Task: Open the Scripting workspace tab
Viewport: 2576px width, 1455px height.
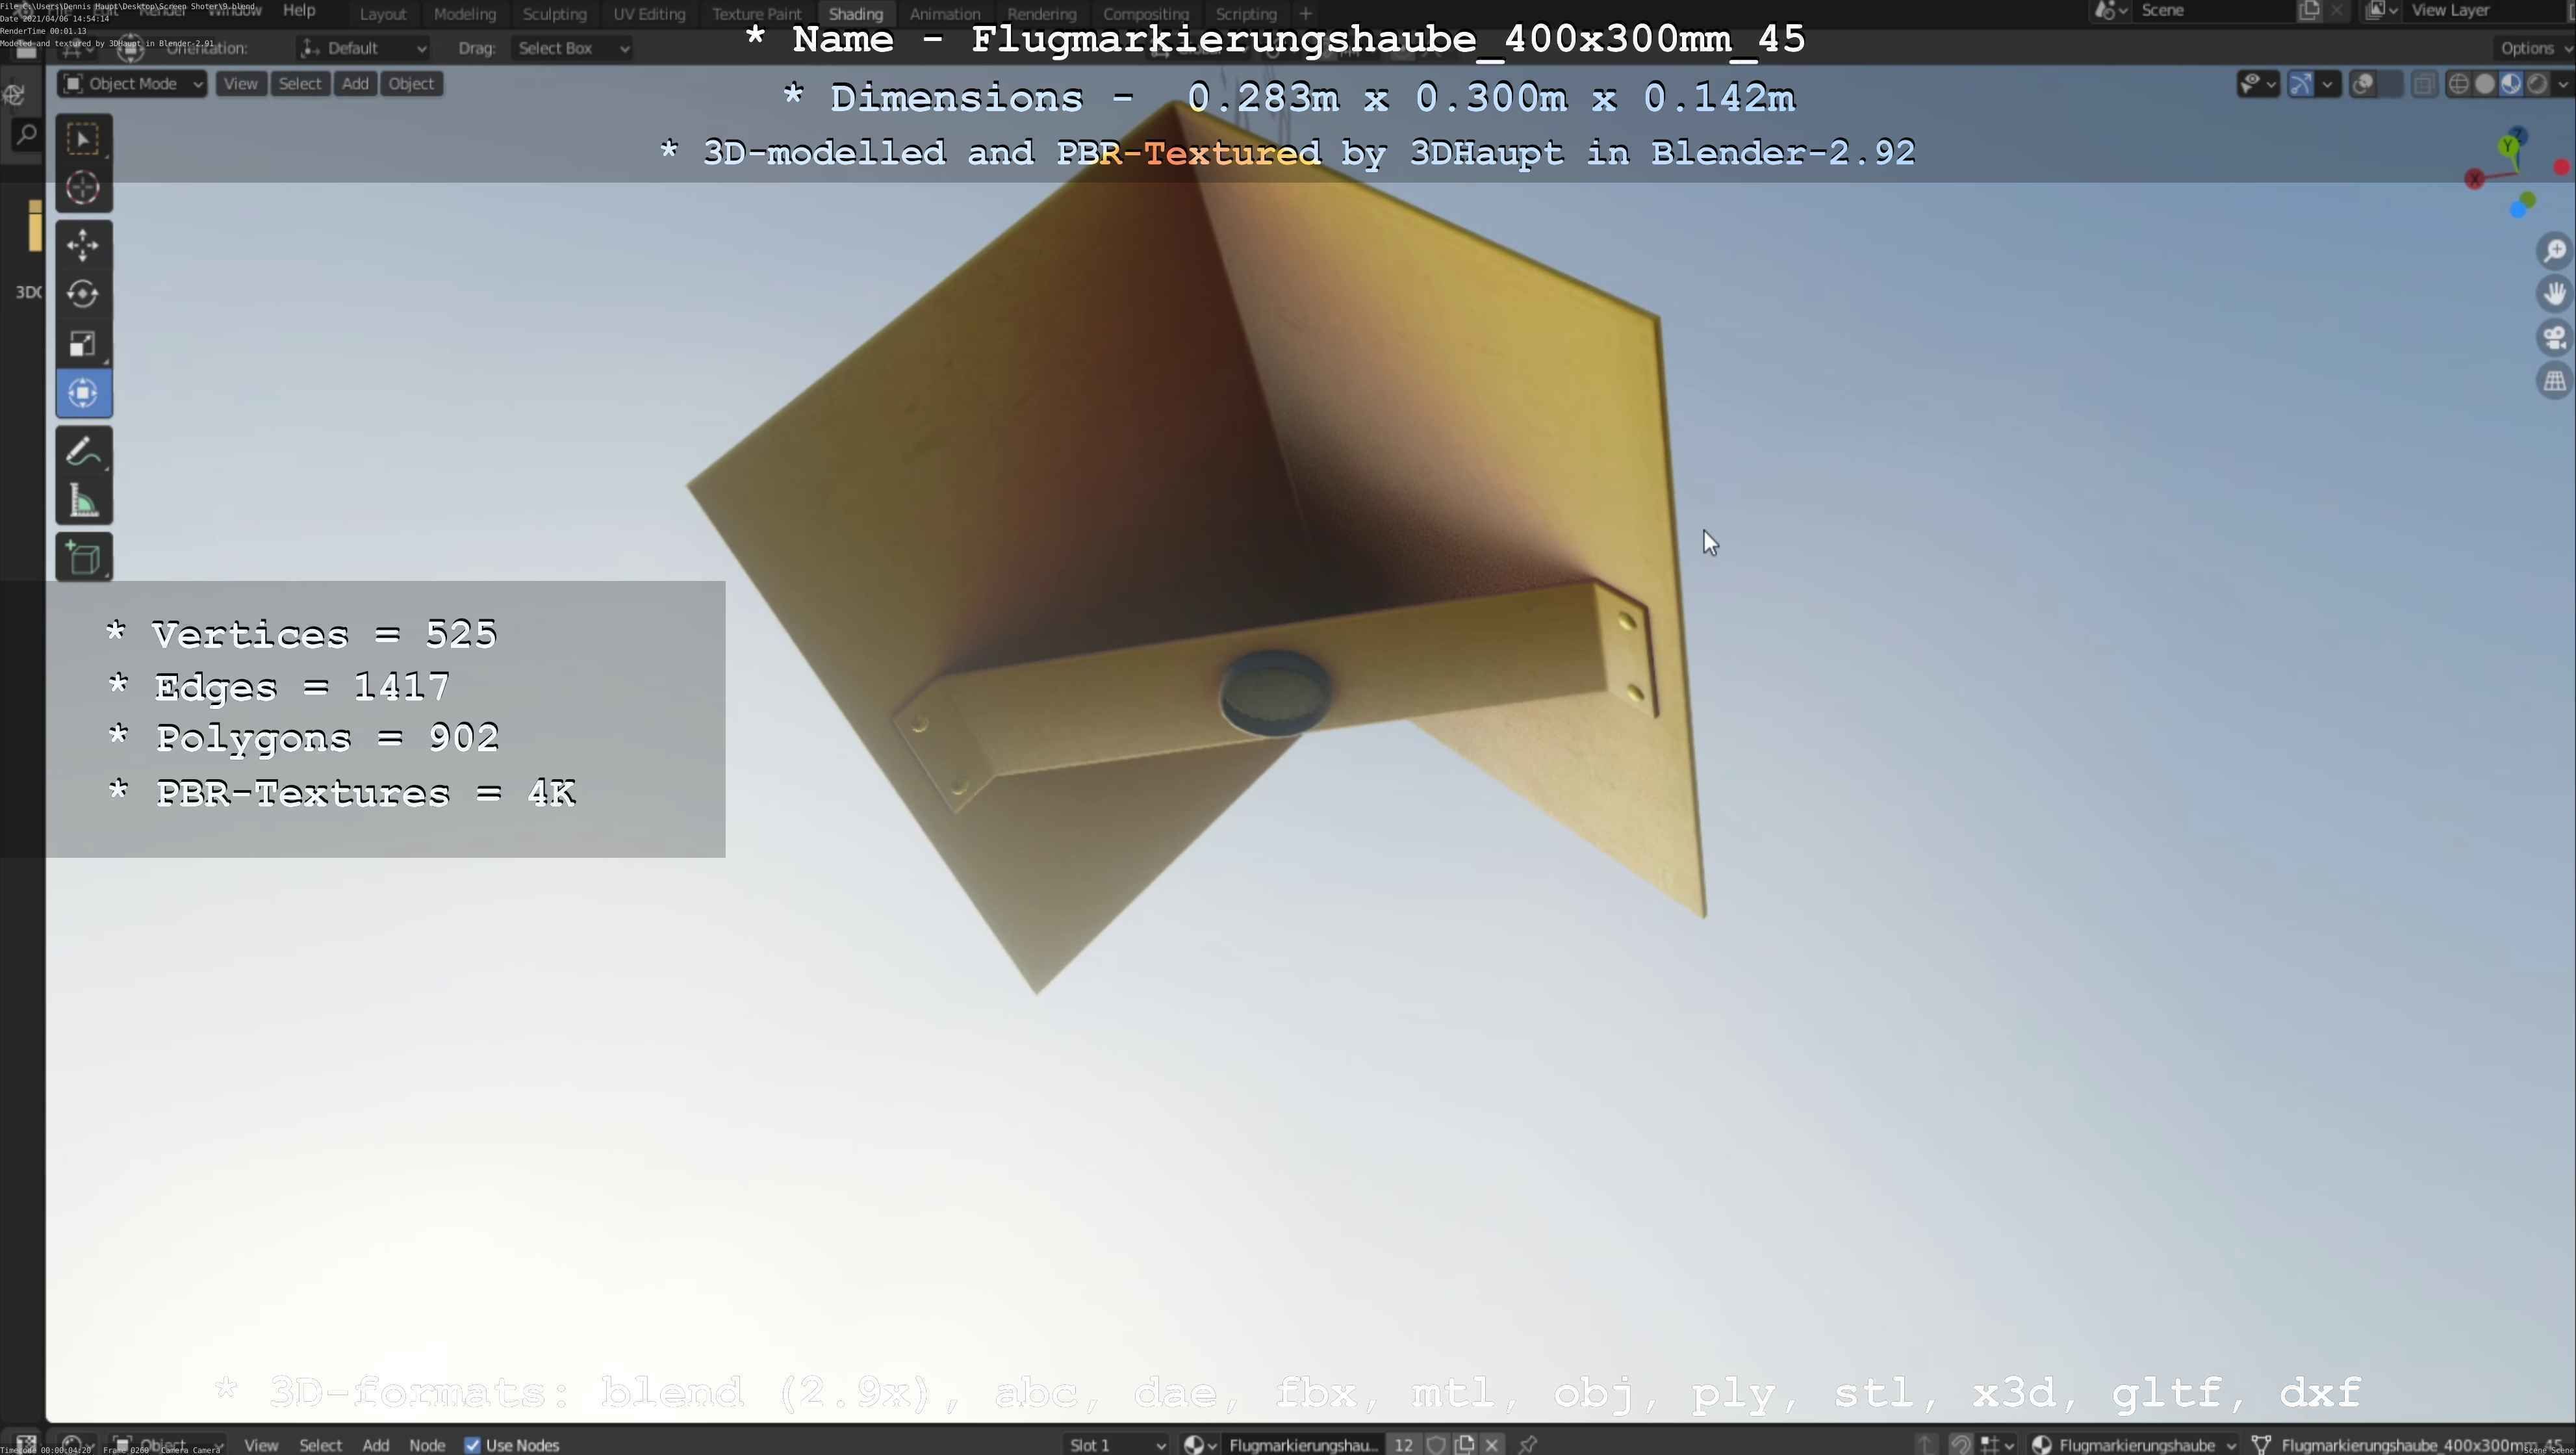Action: coord(1246,14)
